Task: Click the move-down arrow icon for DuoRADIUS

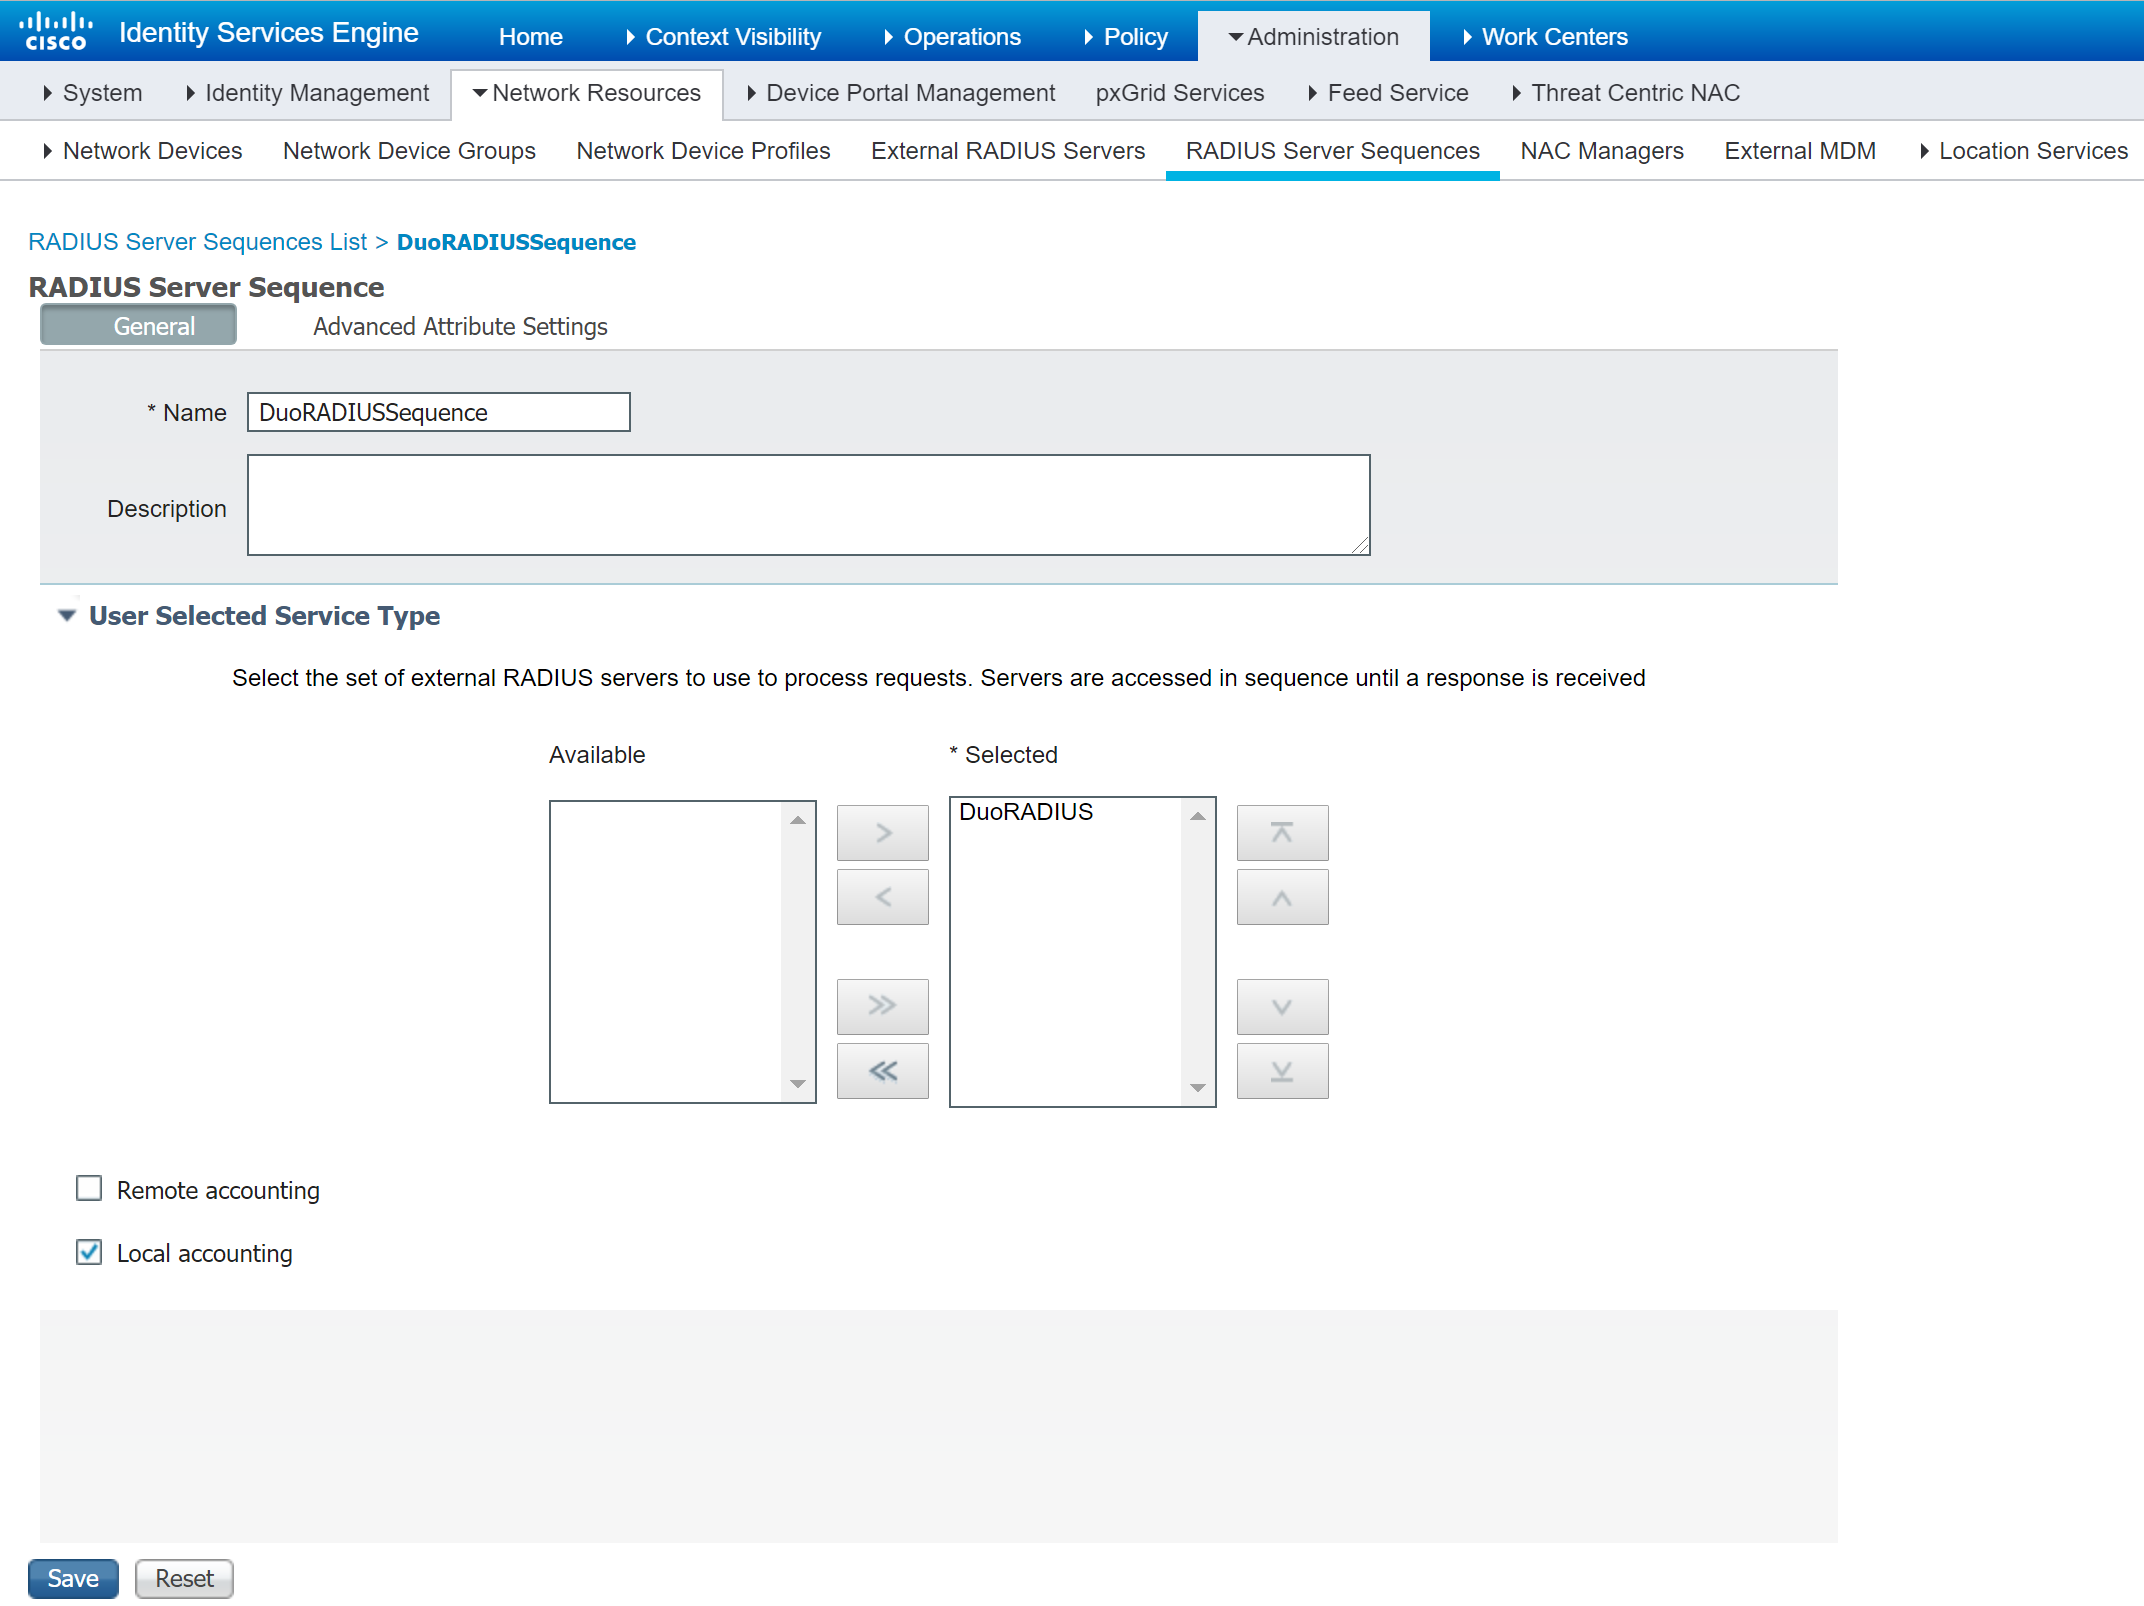Action: pos(1282,1007)
